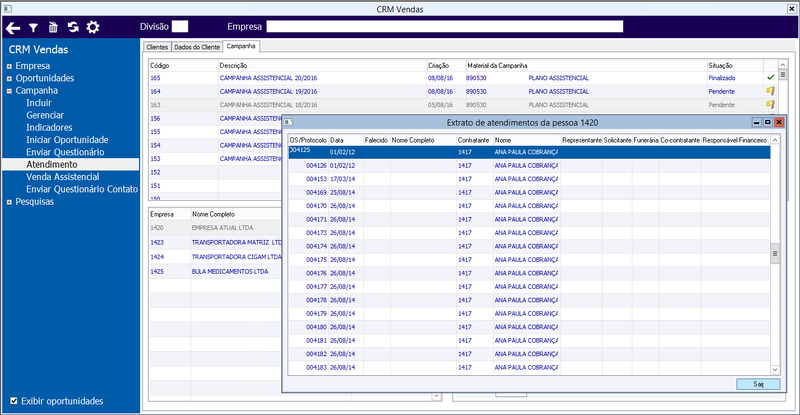Click campaign code 156 in list

pyautogui.click(x=155, y=118)
